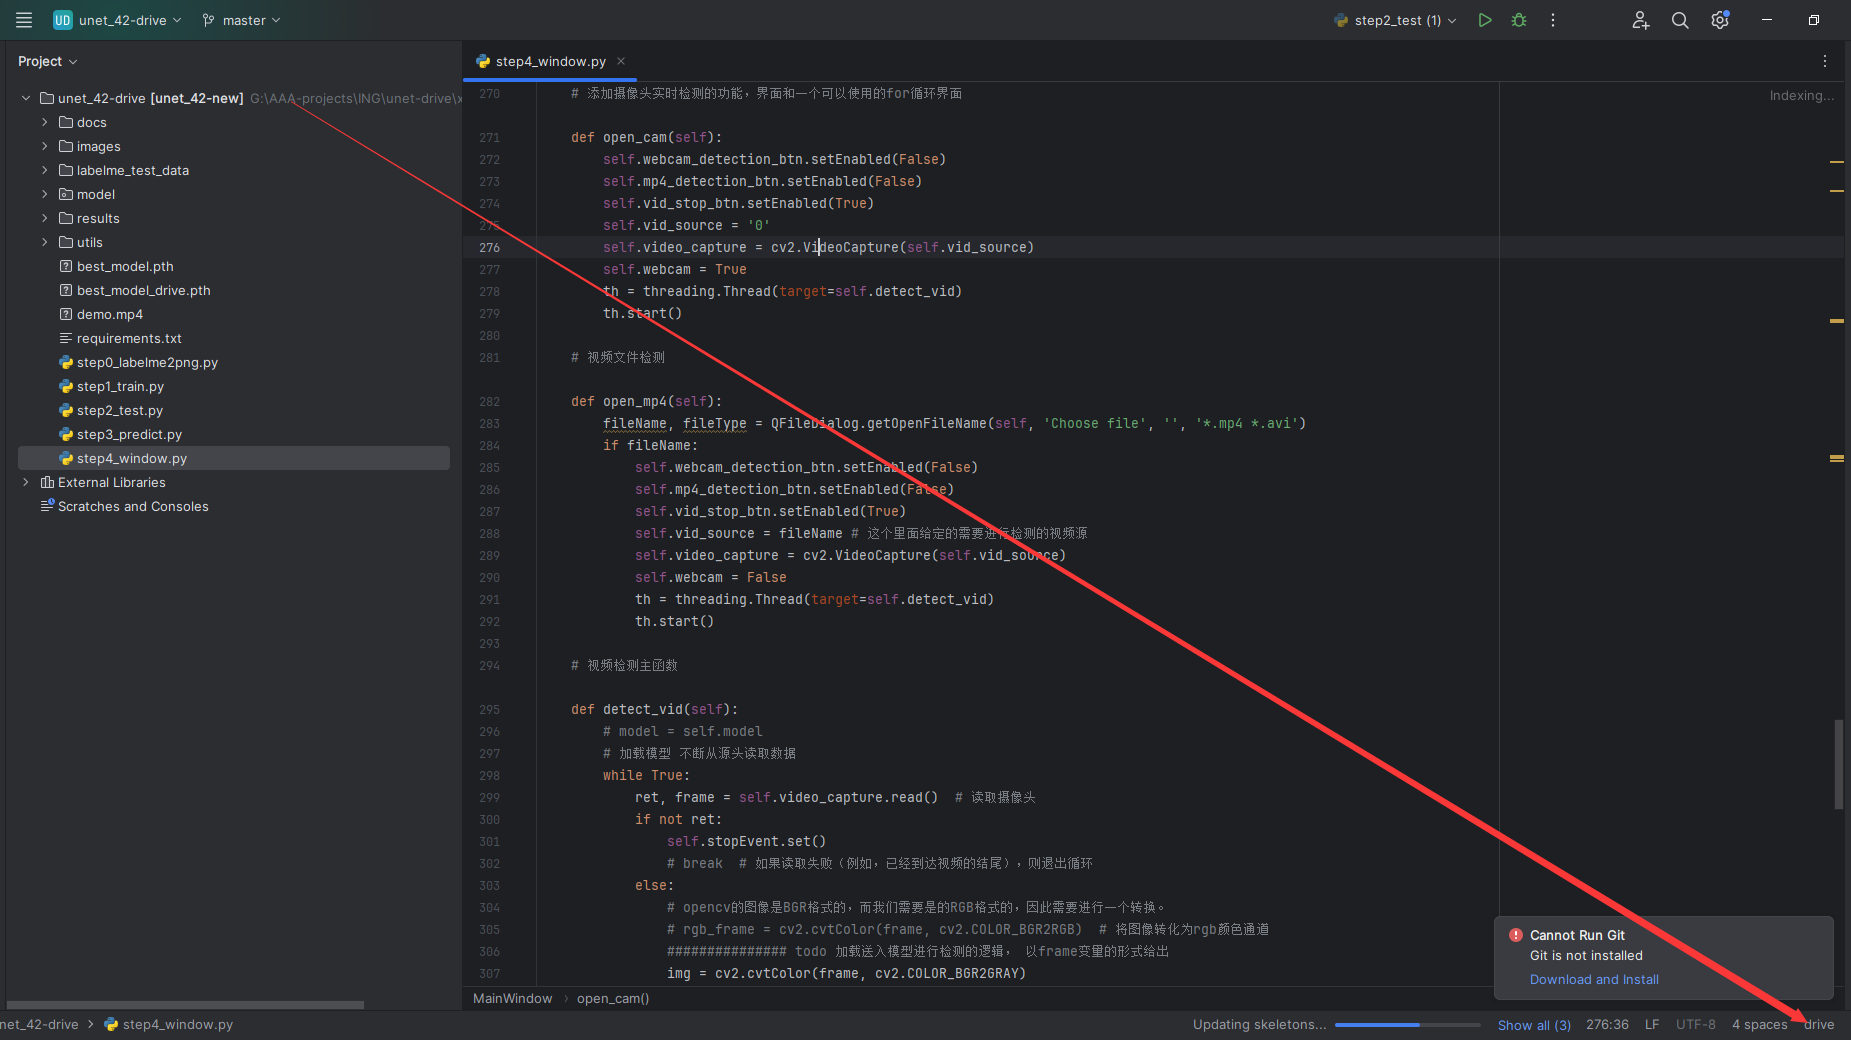Select best_model.pth file
The image size is (1851, 1040).
[x=125, y=266]
